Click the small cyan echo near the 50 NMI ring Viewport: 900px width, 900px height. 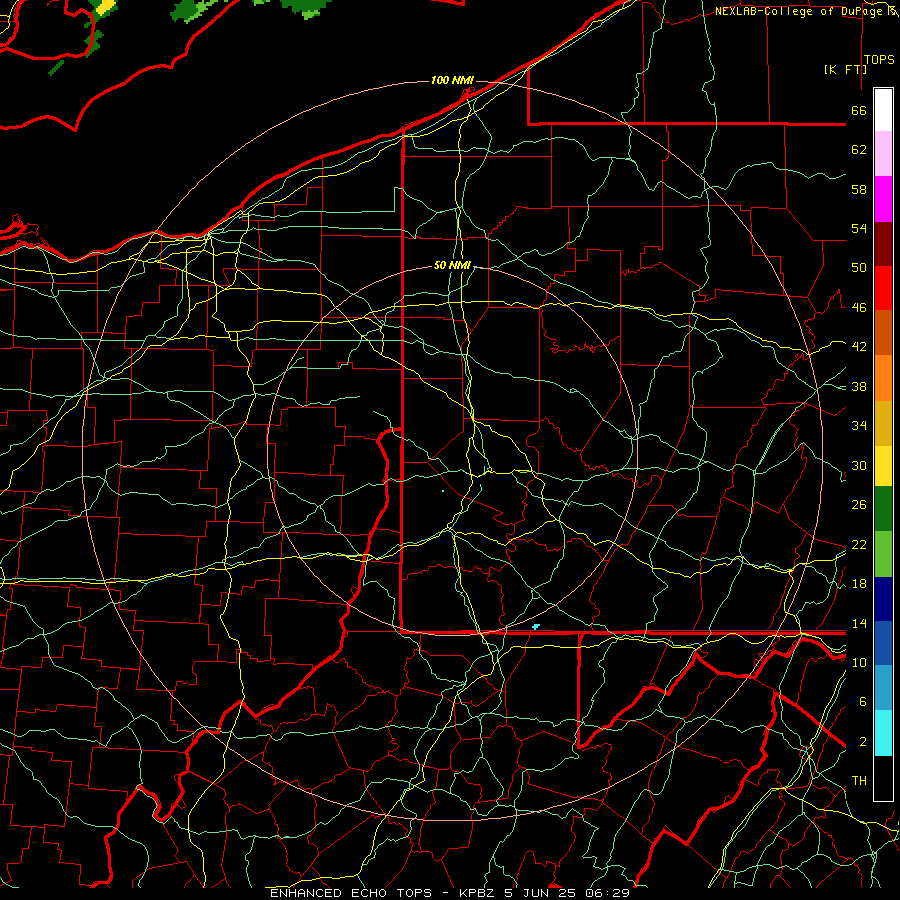pyautogui.click(x=536, y=627)
